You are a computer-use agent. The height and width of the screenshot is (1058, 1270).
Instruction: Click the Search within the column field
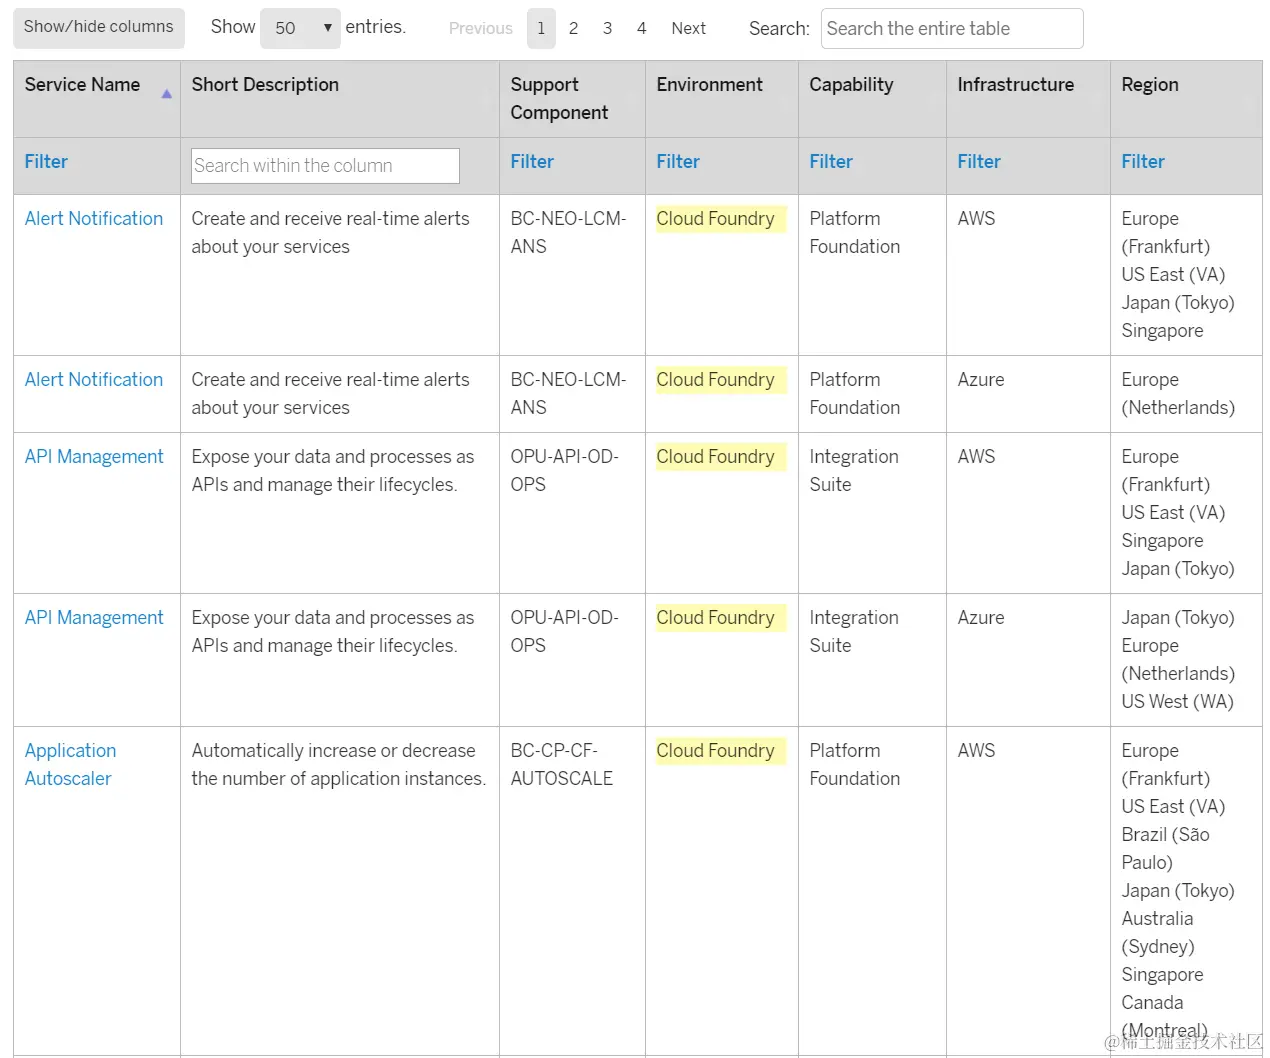[x=325, y=166]
